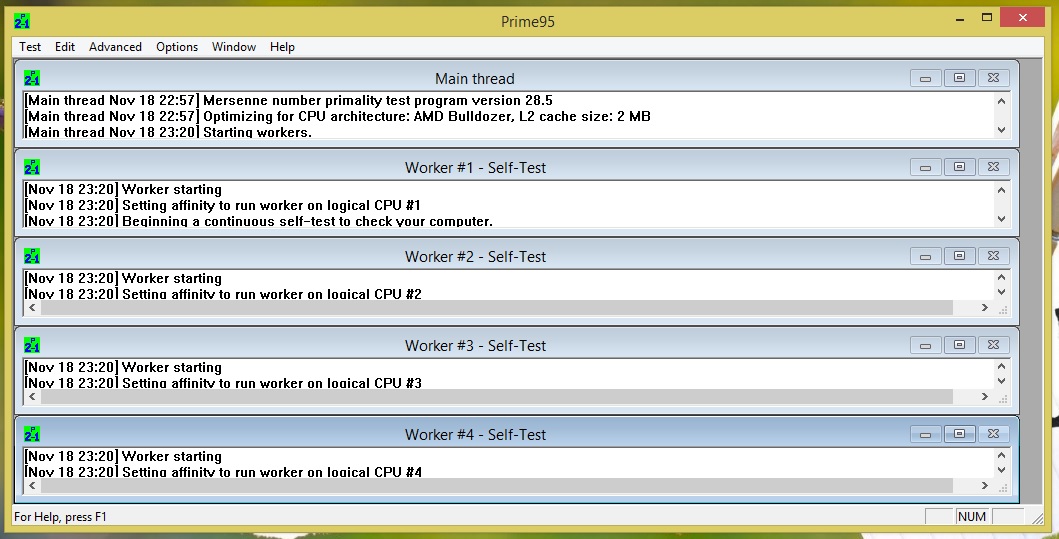Open the Advanced menu
This screenshot has width=1059, height=539.
tap(115, 47)
